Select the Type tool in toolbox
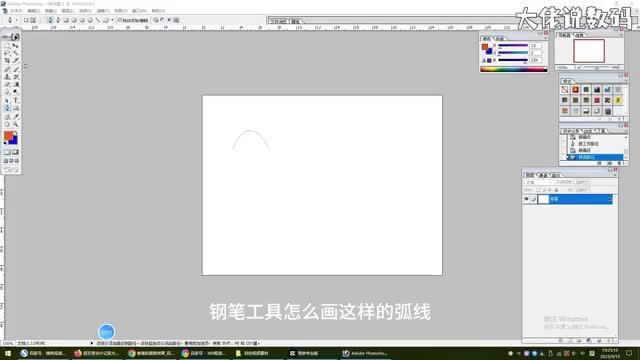This screenshot has height=360, width=640. pos(16,100)
